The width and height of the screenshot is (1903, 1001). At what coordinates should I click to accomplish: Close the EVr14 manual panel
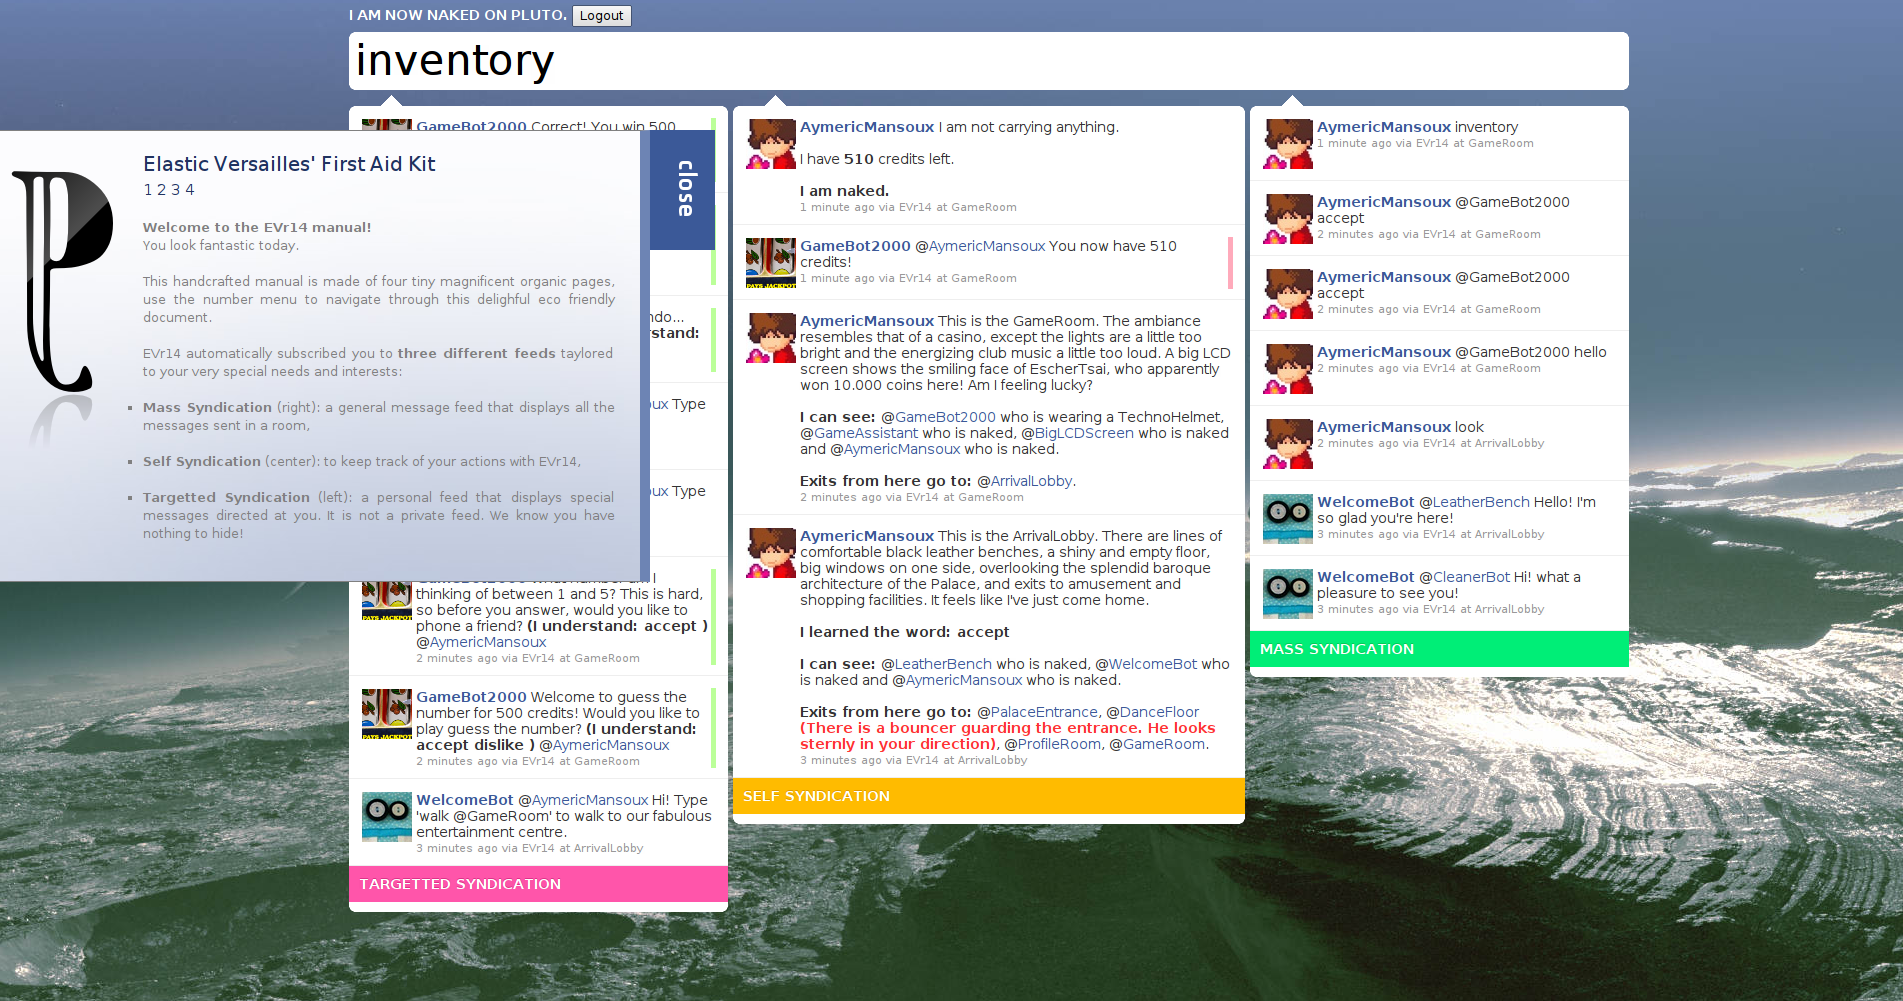(684, 189)
